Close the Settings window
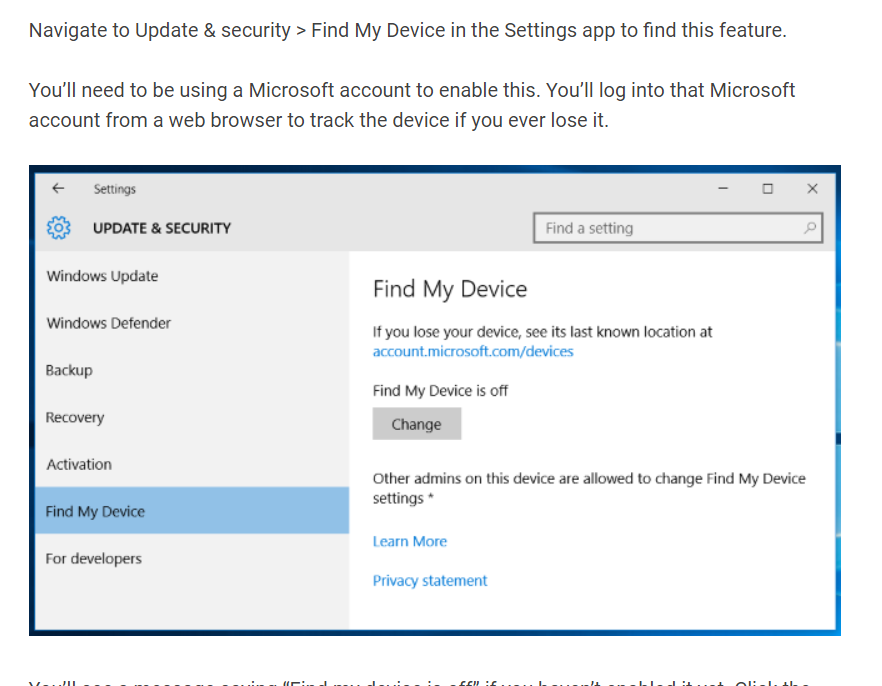The width and height of the screenshot is (882, 686). (x=812, y=188)
